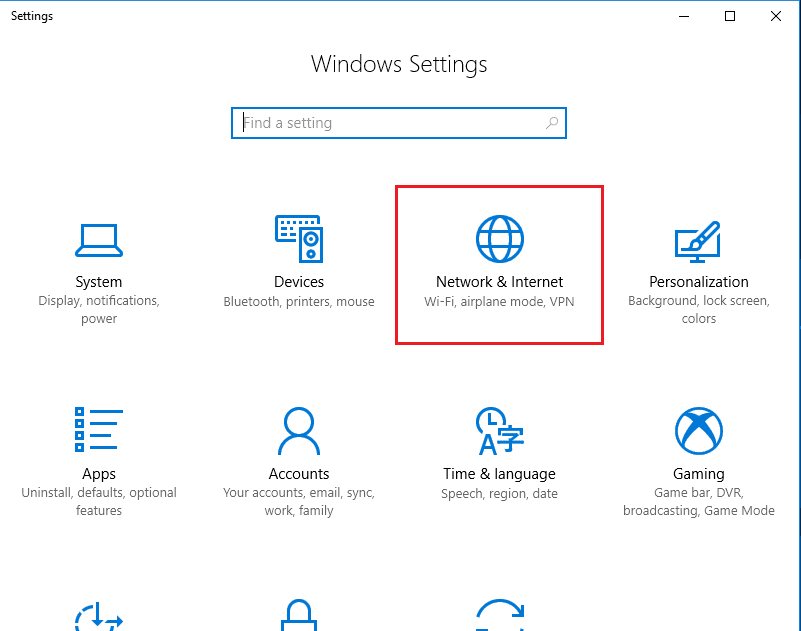Click the Update & Security arrows icon
The image size is (801, 631).
(499, 615)
